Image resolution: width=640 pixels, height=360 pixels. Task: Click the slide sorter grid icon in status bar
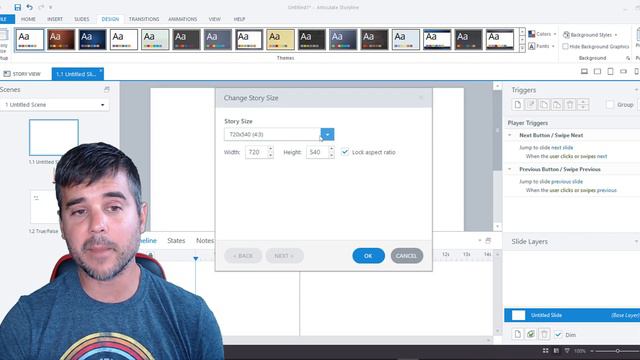pyautogui.click(x=545, y=351)
